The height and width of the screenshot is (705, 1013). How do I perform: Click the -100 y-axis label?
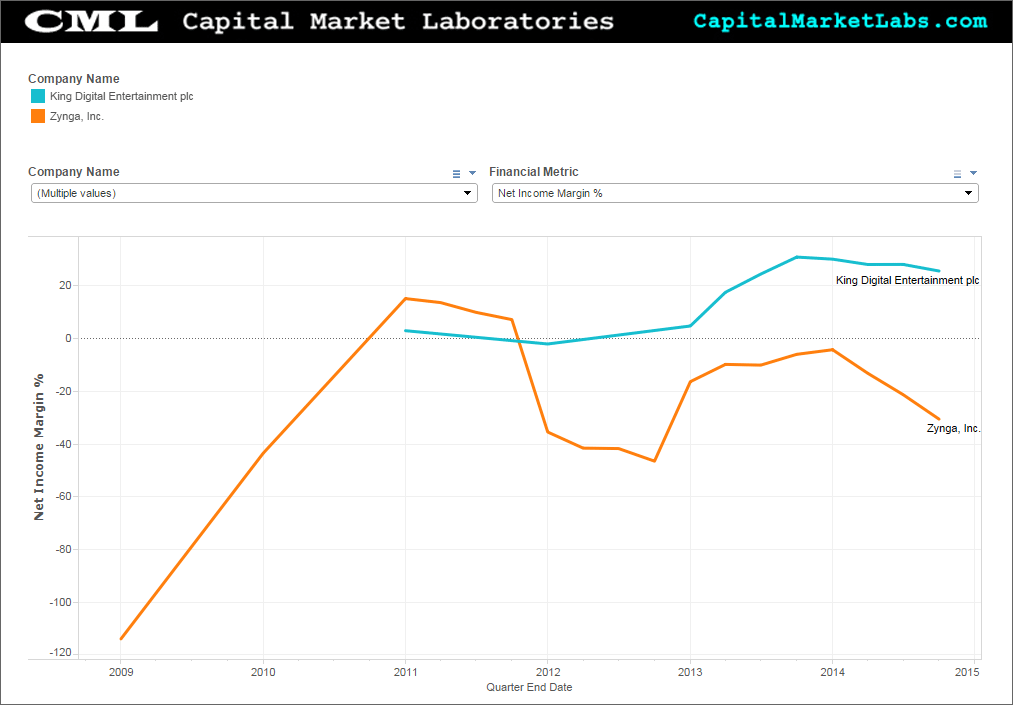pos(61,602)
